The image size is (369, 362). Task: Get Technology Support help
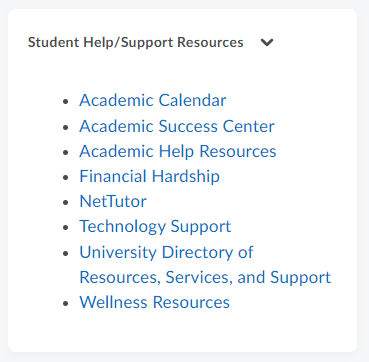pyautogui.click(x=155, y=227)
